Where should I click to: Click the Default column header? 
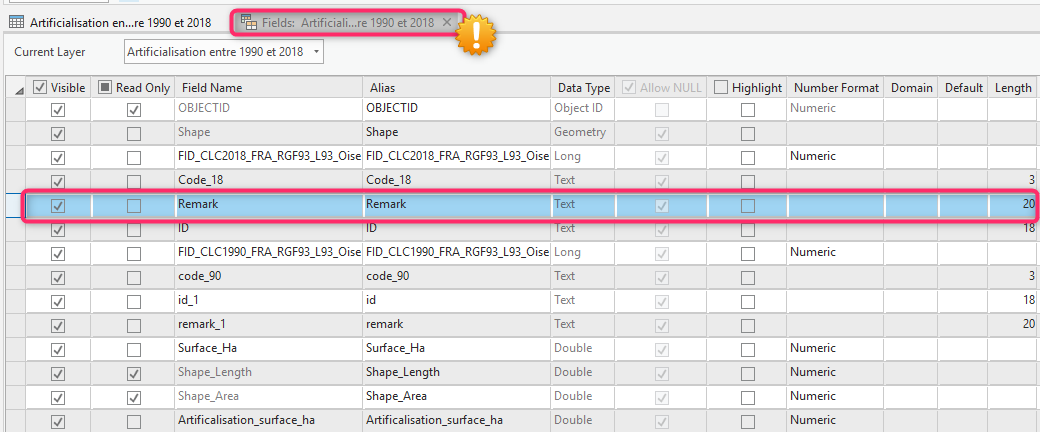click(x=964, y=88)
